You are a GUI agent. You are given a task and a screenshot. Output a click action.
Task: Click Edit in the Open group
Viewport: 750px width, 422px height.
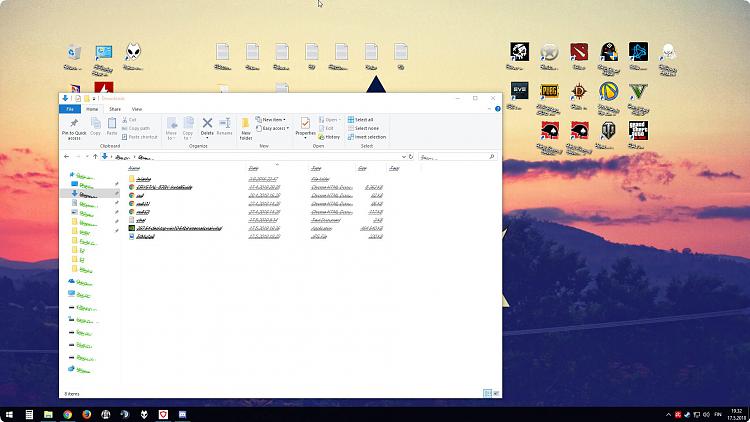pos(326,128)
